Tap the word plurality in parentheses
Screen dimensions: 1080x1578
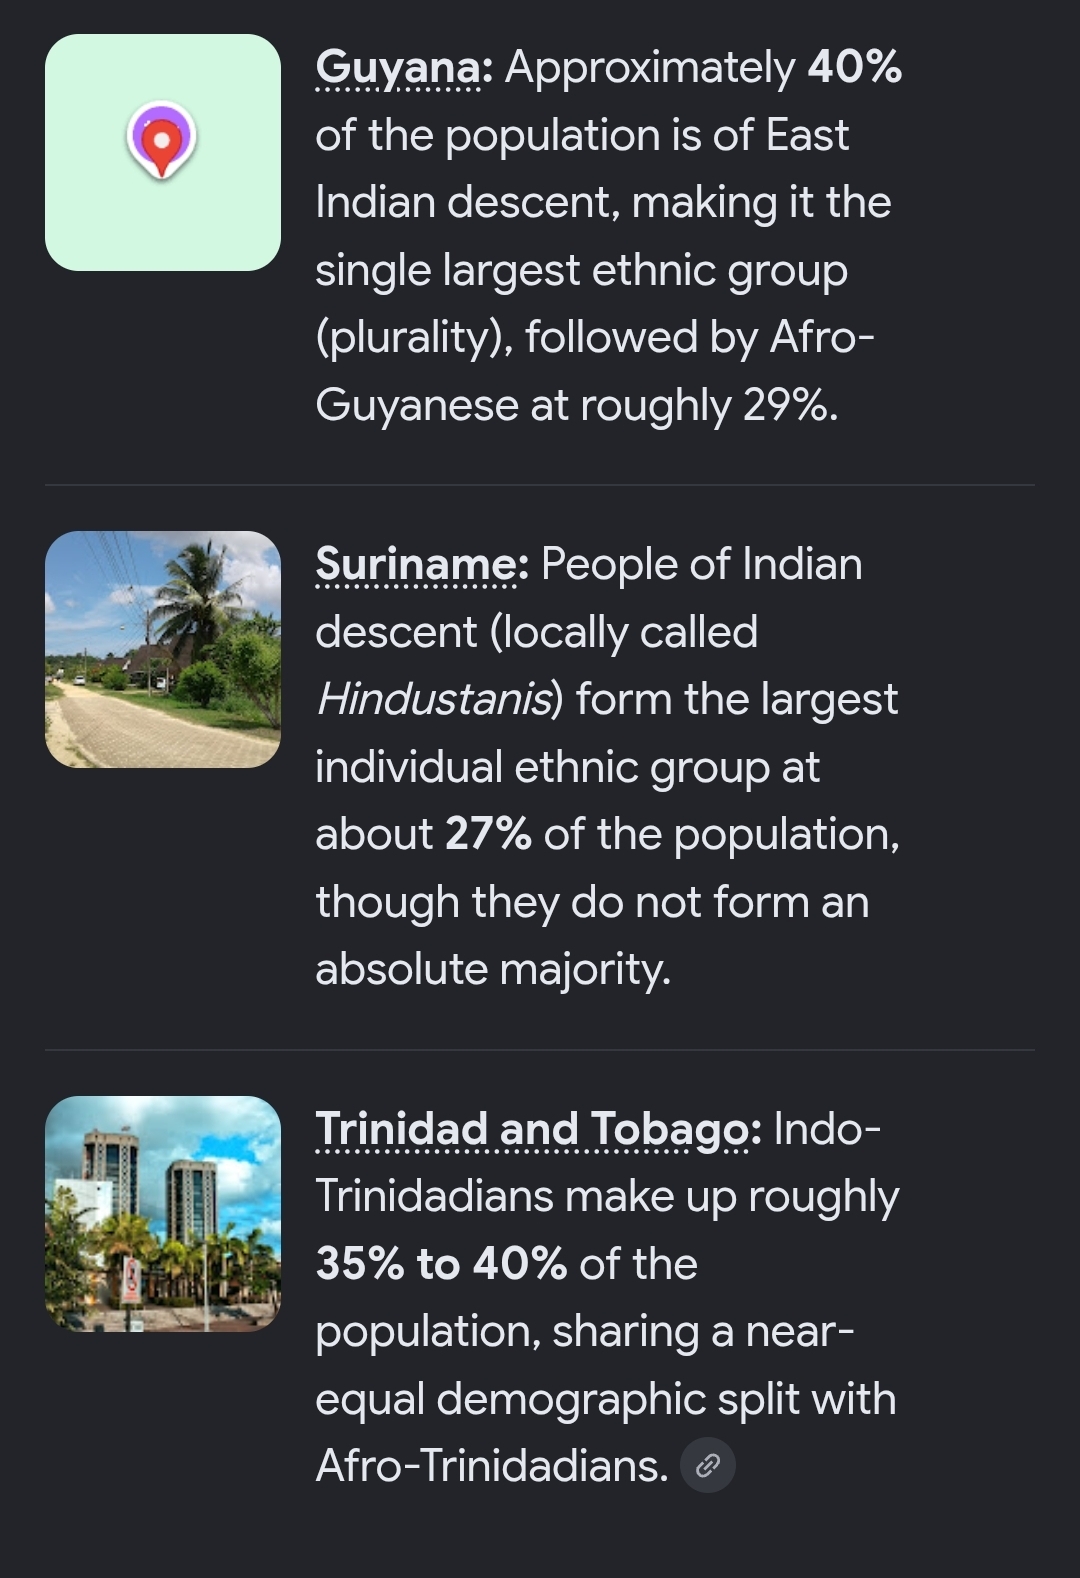pyautogui.click(x=408, y=337)
